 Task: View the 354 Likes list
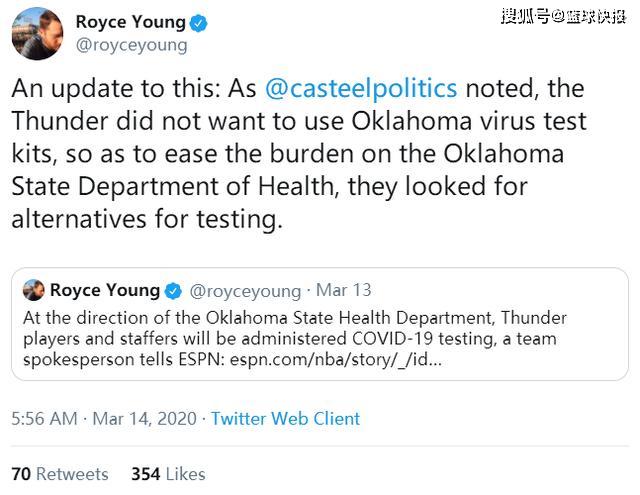[168, 474]
